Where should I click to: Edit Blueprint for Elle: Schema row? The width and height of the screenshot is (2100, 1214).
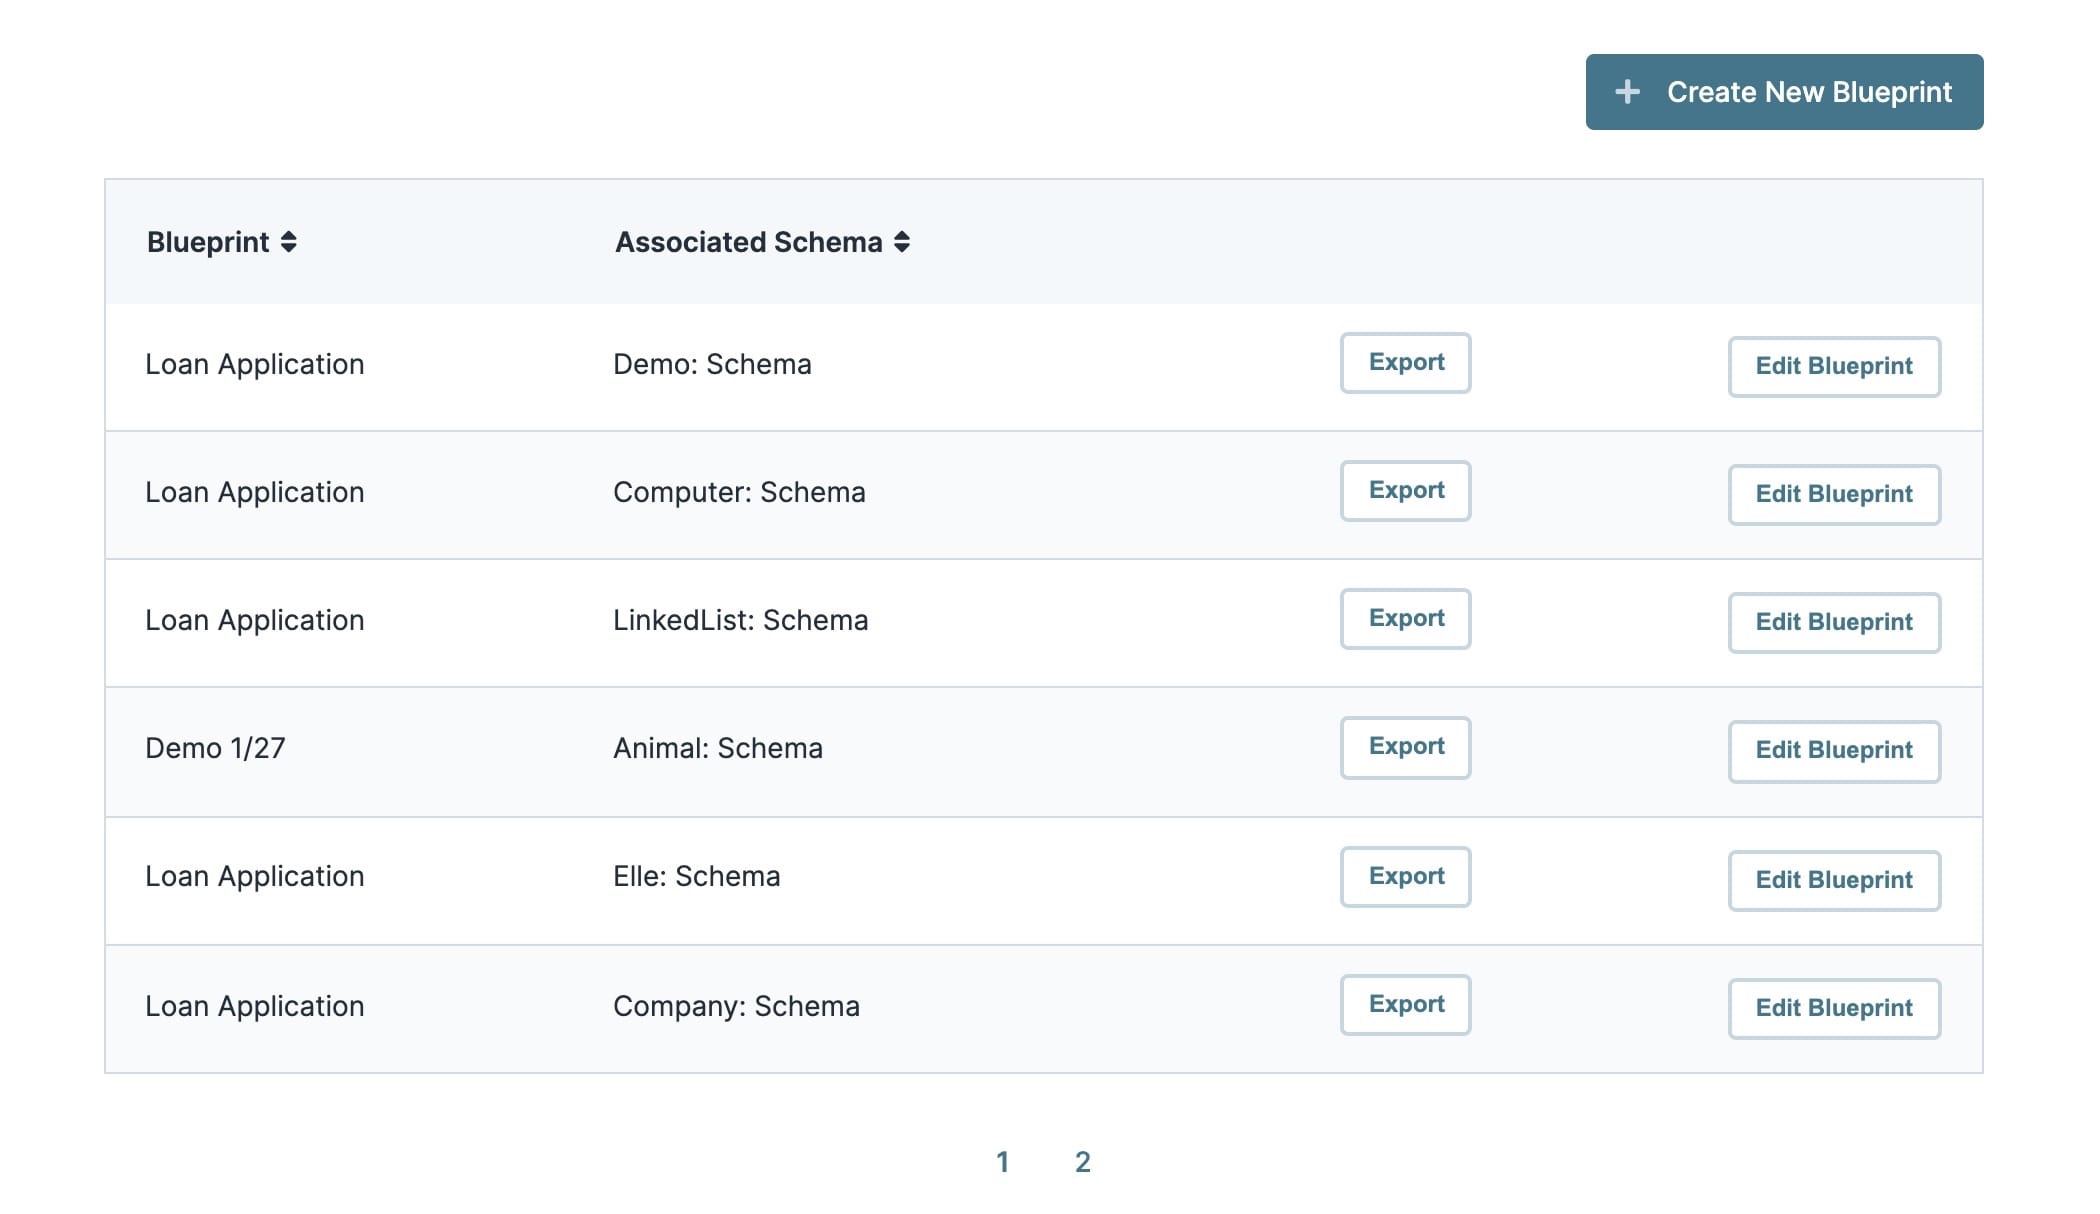click(x=1834, y=881)
